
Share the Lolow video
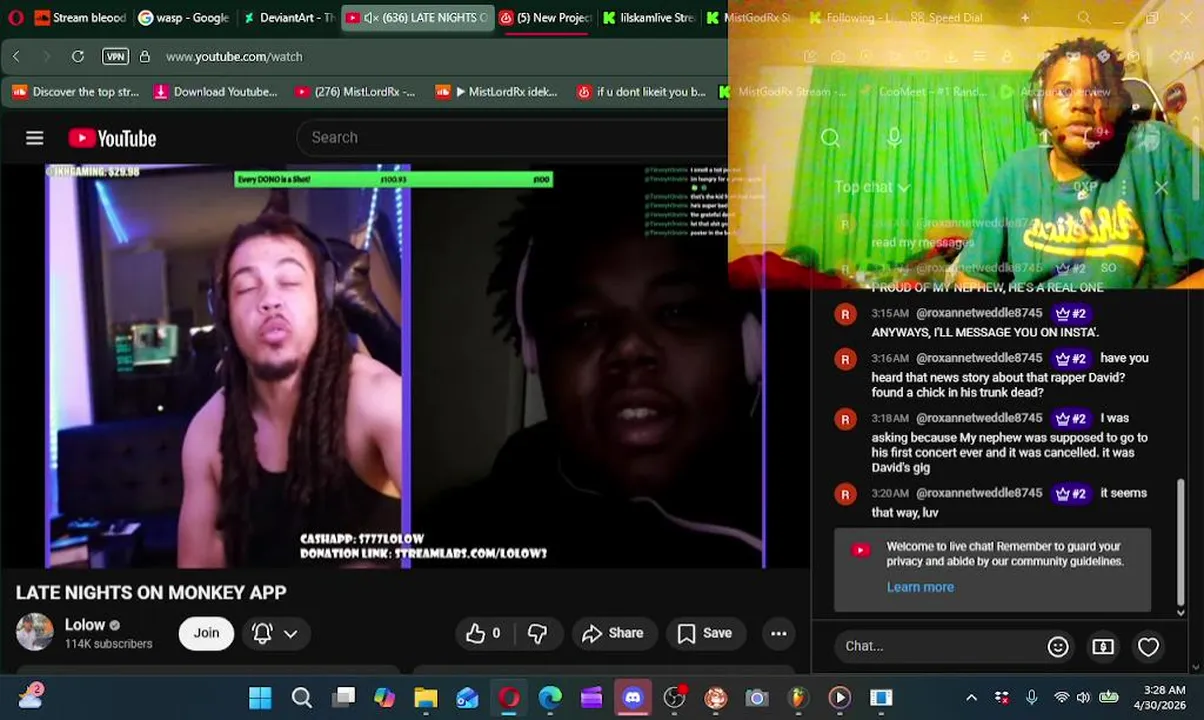pos(612,633)
